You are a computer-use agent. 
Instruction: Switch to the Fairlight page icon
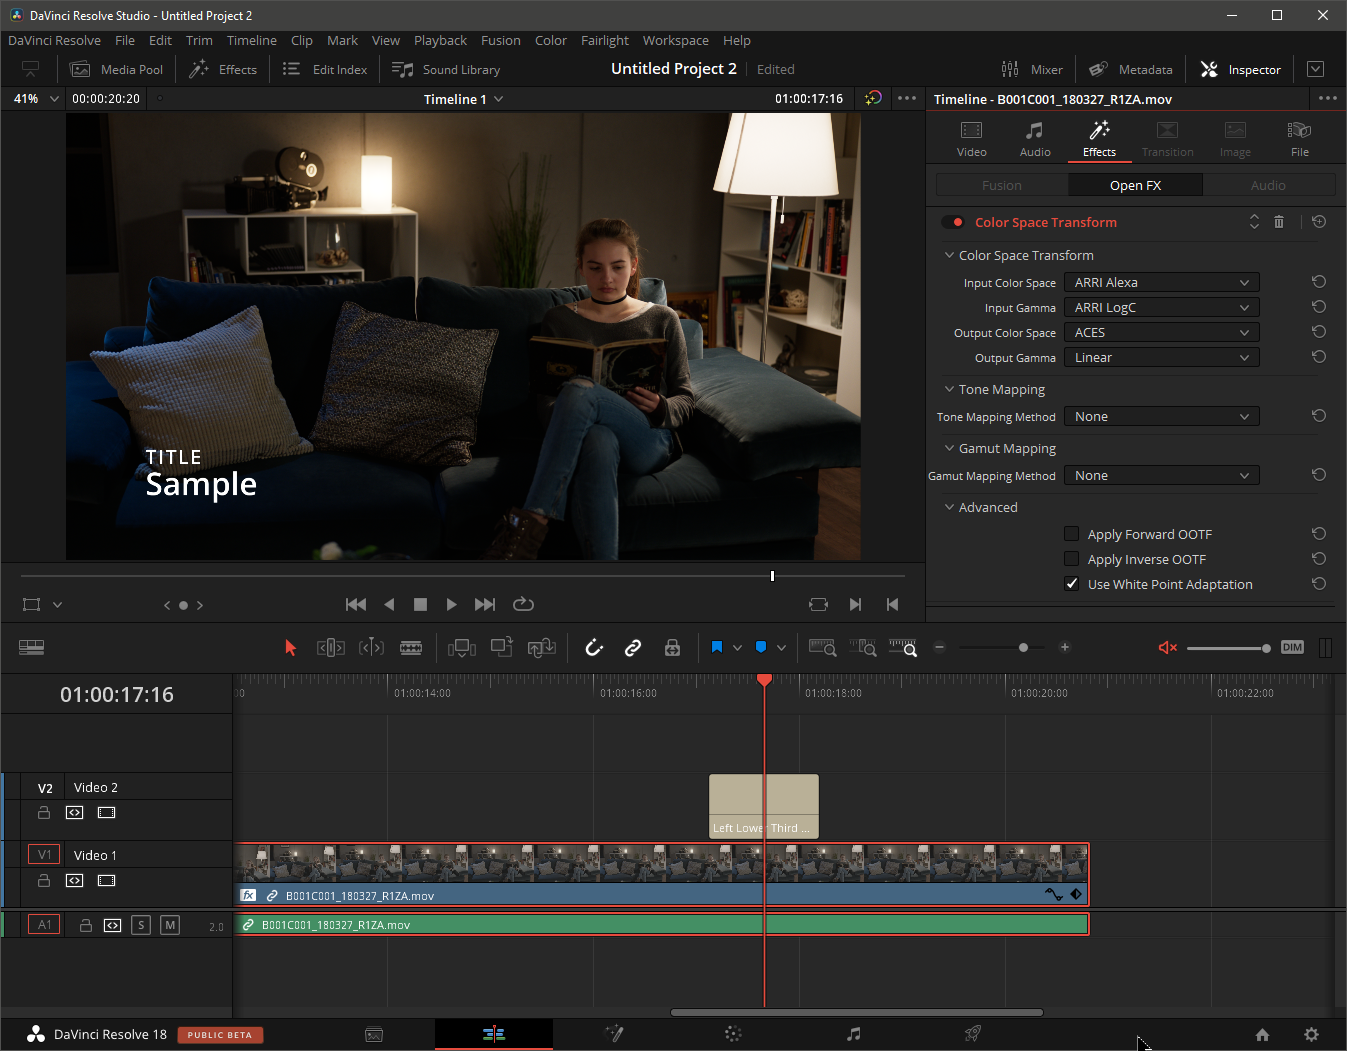click(x=853, y=1034)
